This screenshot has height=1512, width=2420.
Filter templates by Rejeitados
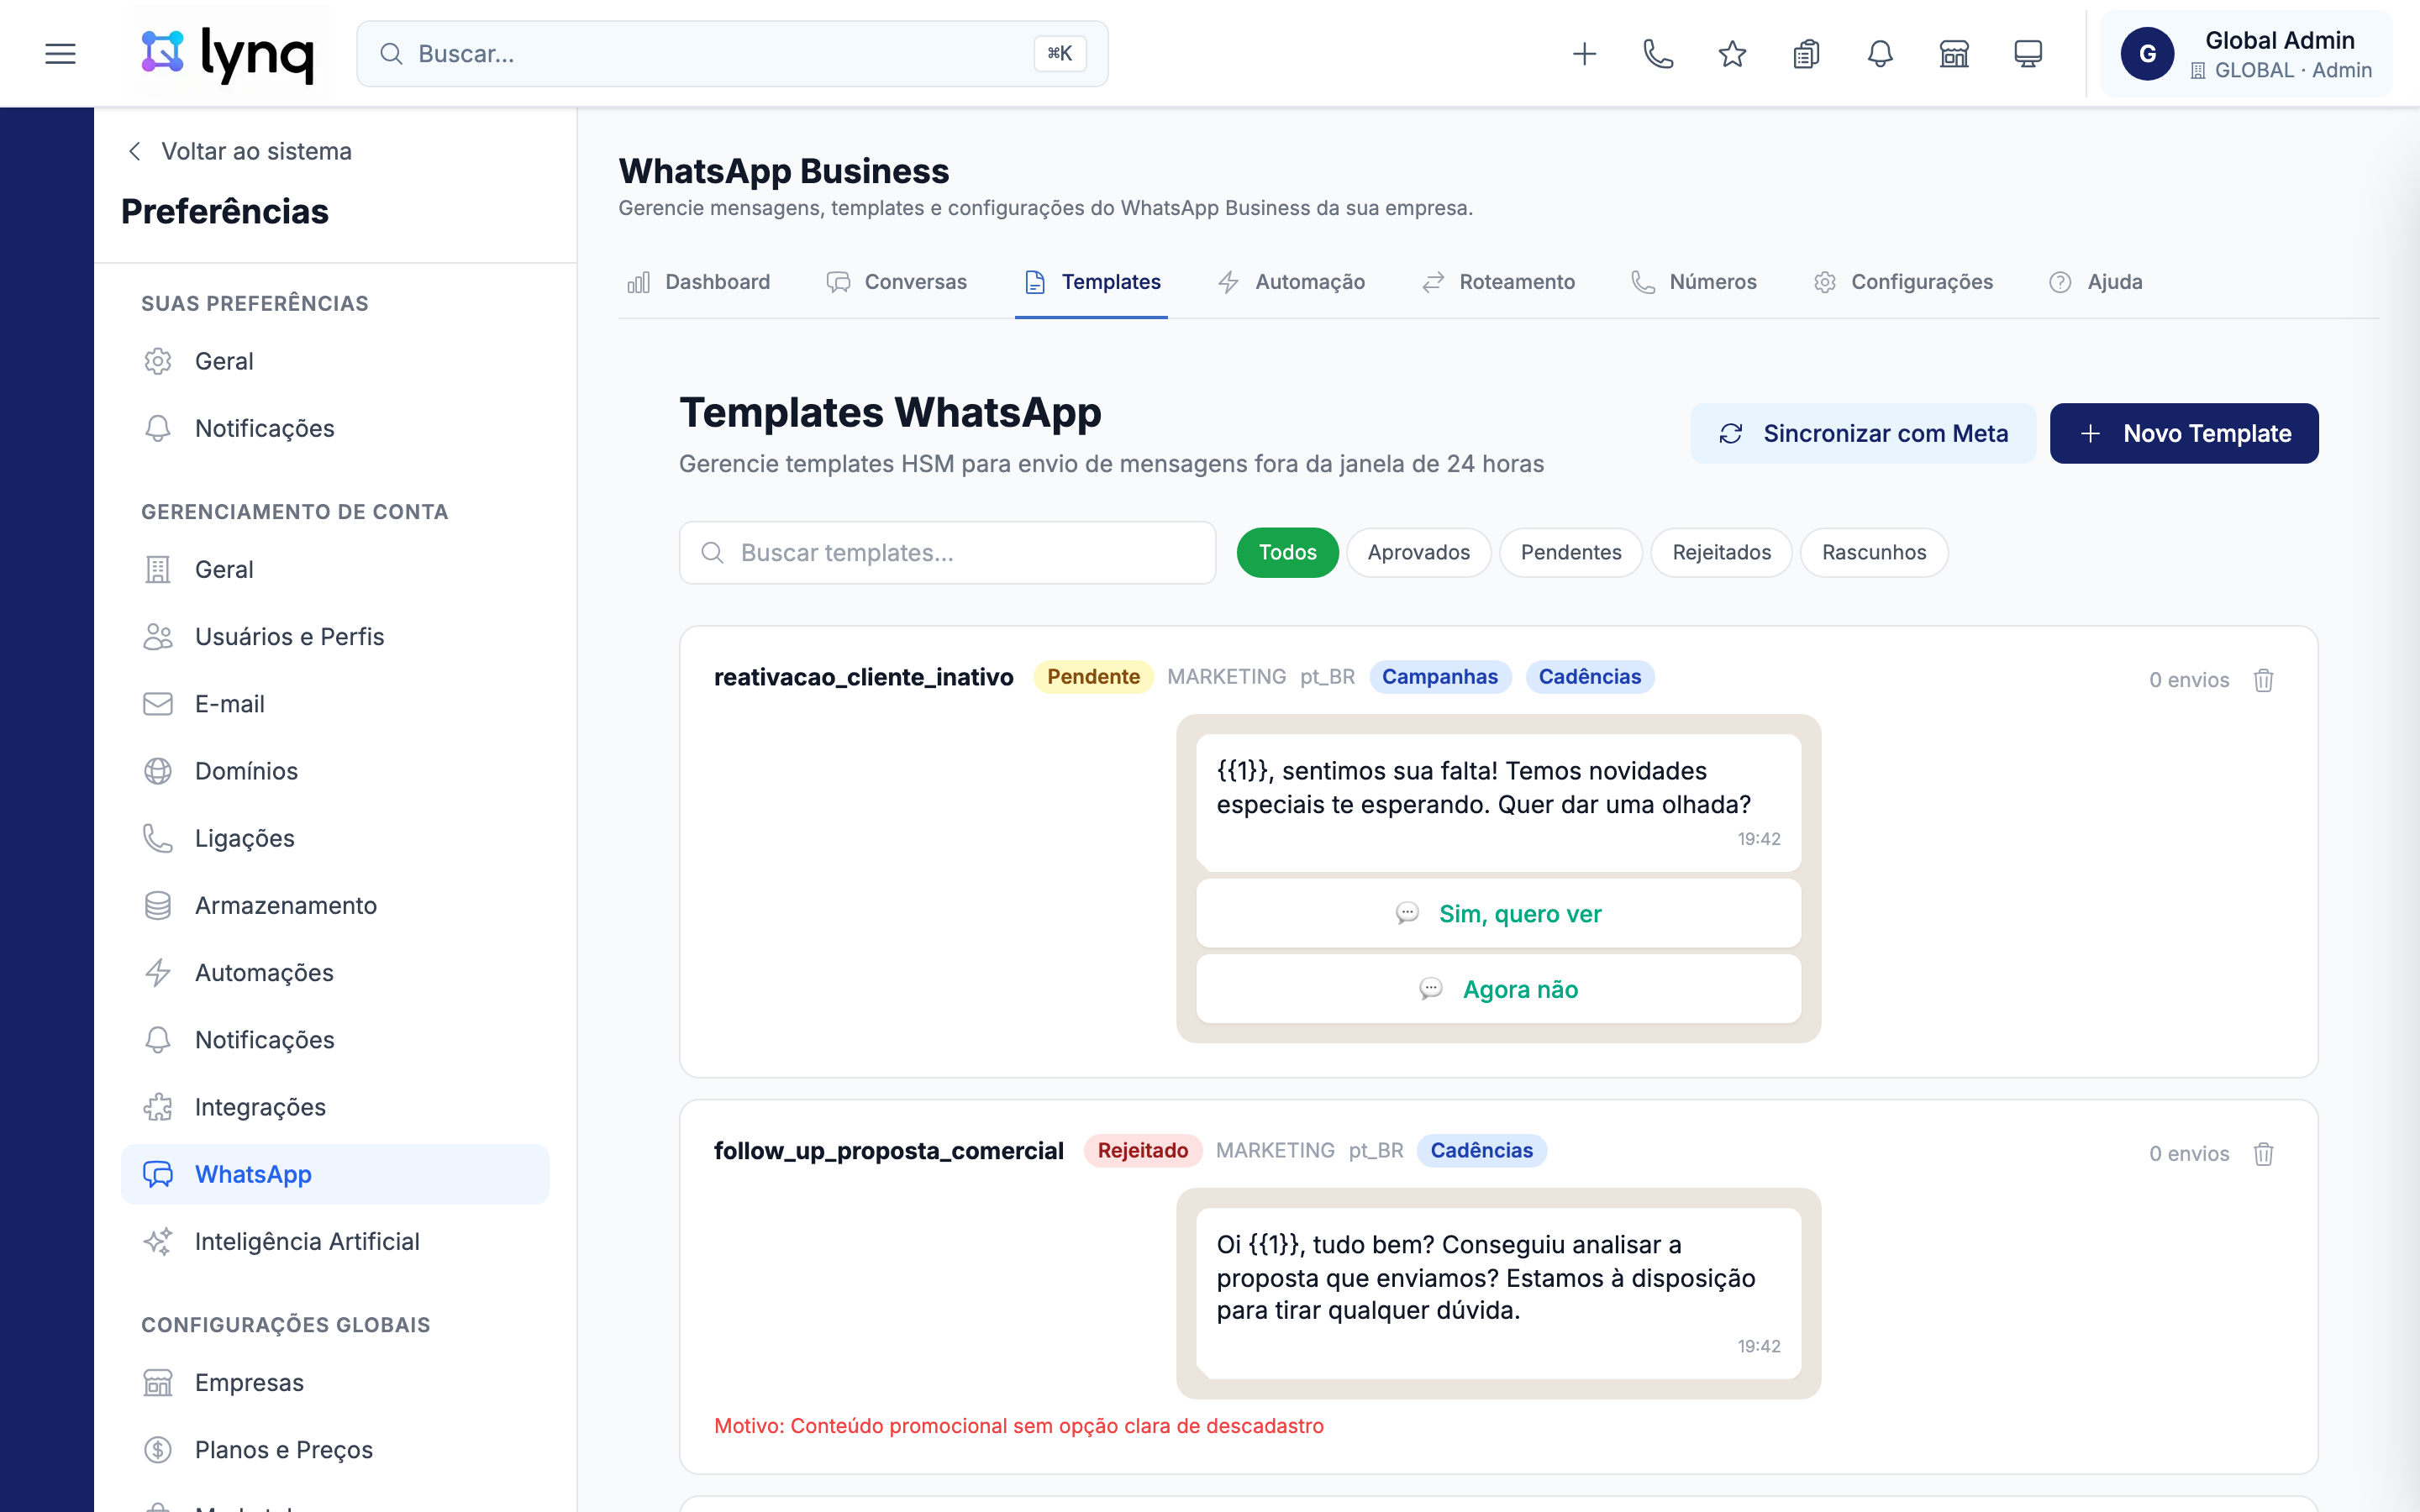tap(1721, 553)
